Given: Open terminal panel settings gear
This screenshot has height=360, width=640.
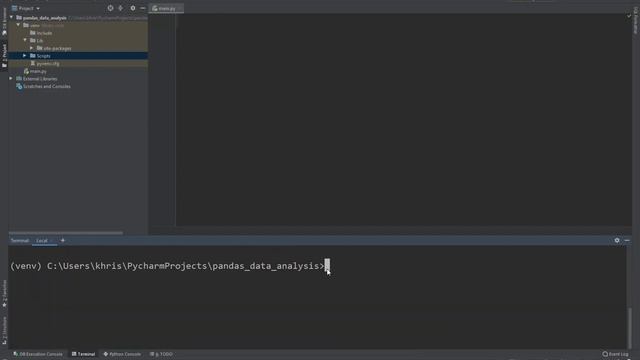Looking at the screenshot, I should [x=617, y=240].
